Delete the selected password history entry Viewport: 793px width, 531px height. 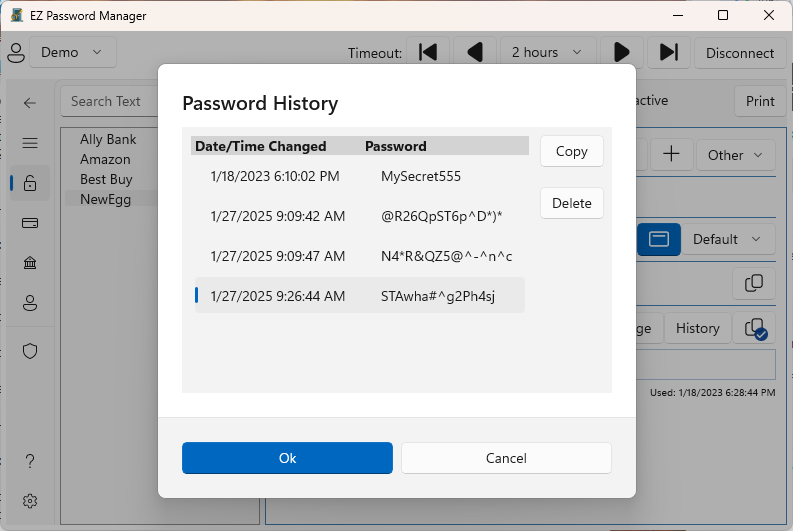pos(571,203)
